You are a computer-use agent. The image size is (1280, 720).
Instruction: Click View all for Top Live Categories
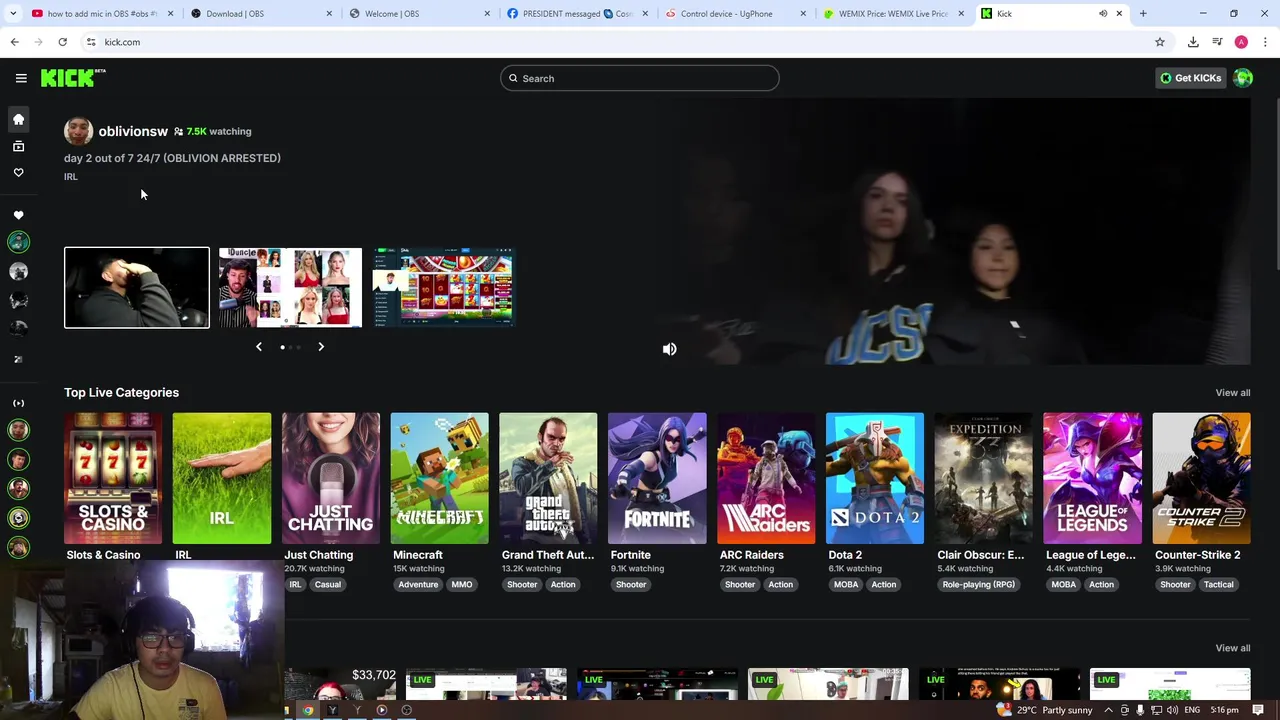[1232, 393]
